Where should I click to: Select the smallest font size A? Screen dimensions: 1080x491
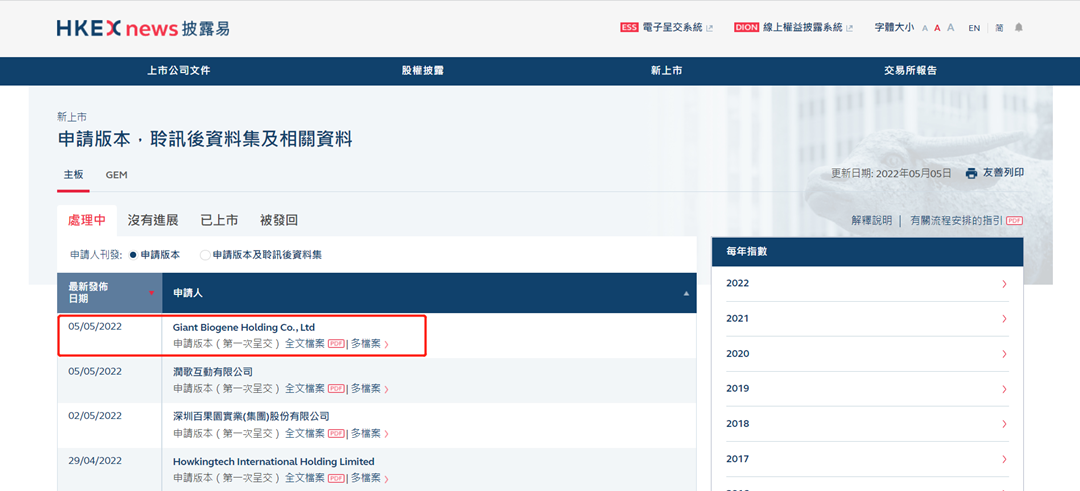coord(925,28)
